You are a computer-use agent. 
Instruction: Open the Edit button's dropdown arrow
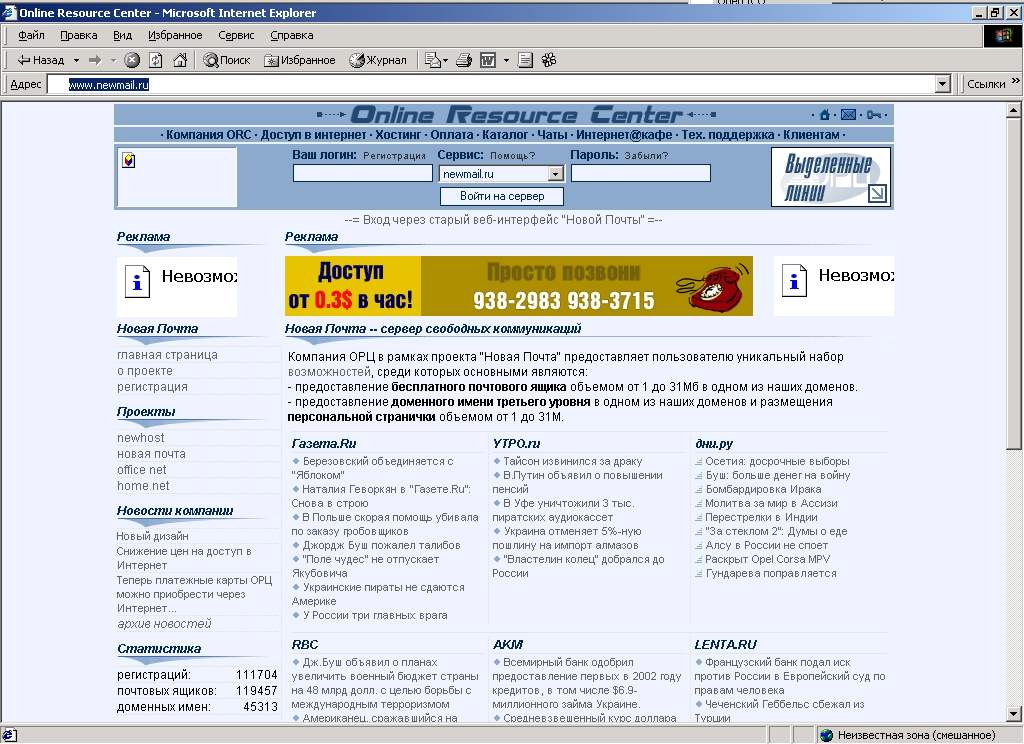[506, 60]
